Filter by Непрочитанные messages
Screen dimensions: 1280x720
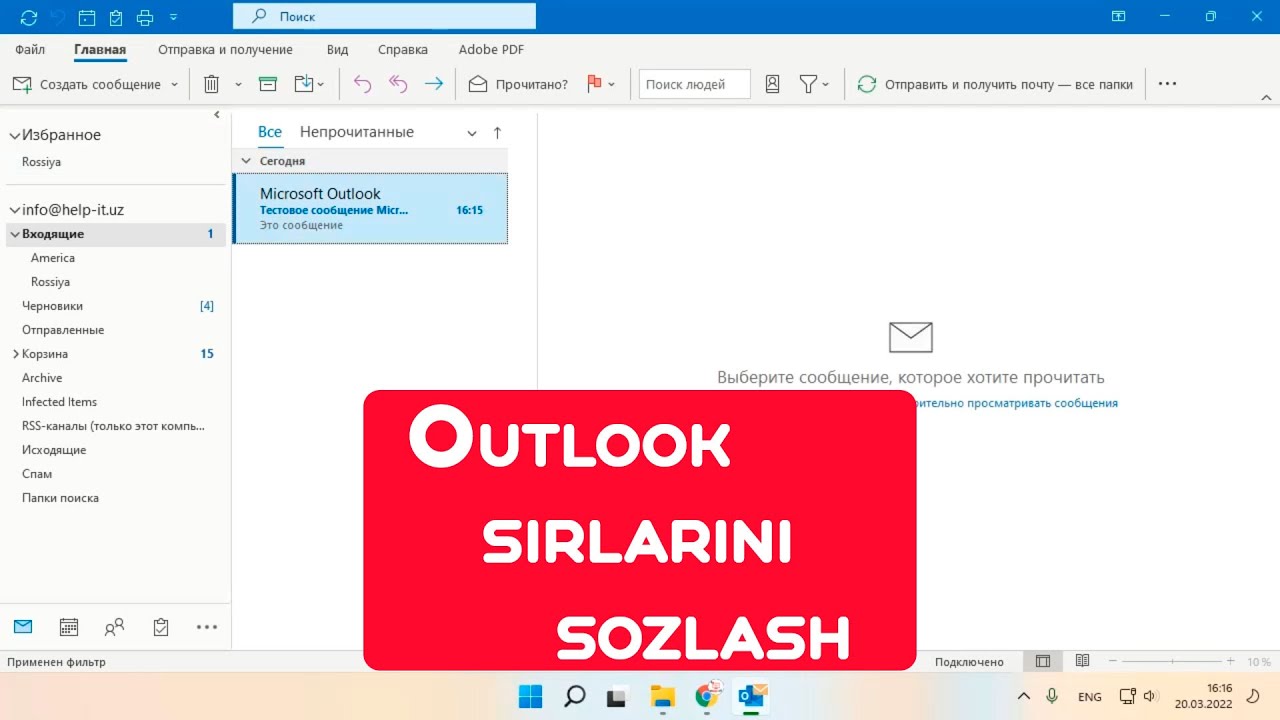pos(357,132)
